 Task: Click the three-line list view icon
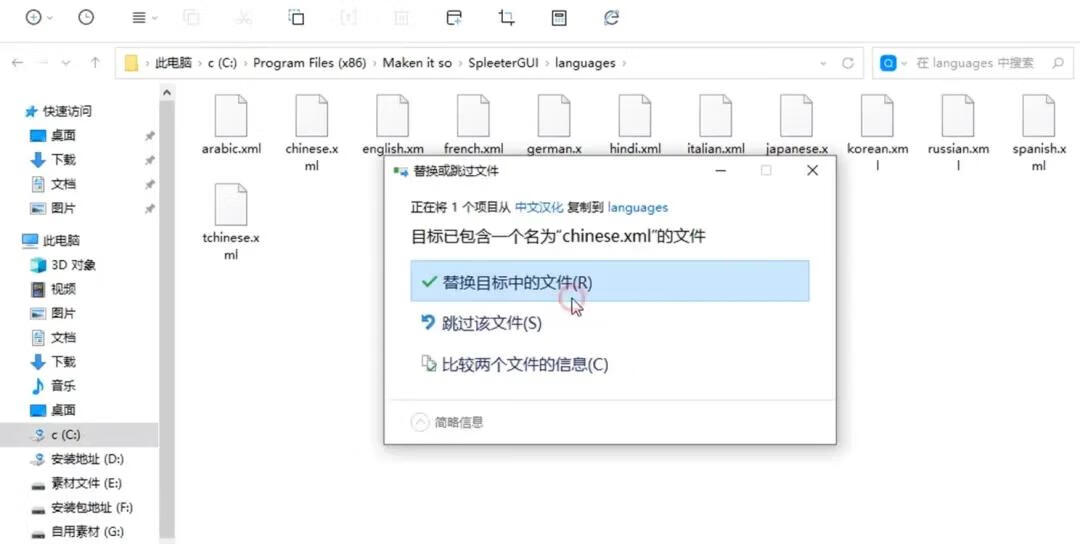click(139, 19)
